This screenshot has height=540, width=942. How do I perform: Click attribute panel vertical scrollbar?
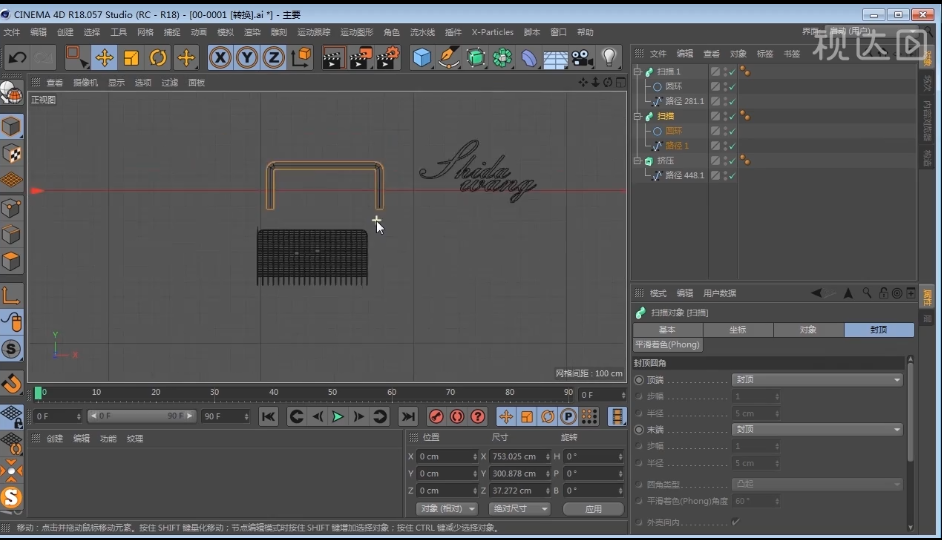[910, 410]
